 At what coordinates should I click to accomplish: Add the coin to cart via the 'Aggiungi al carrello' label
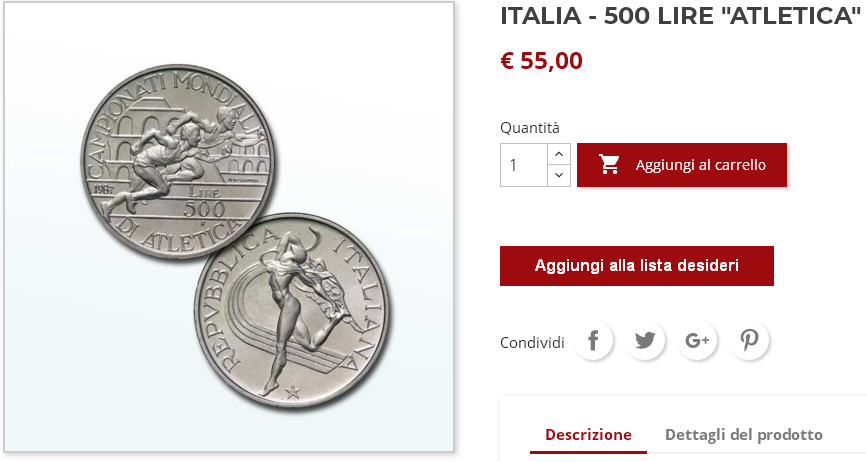pyautogui.click(x=700, y=165)
